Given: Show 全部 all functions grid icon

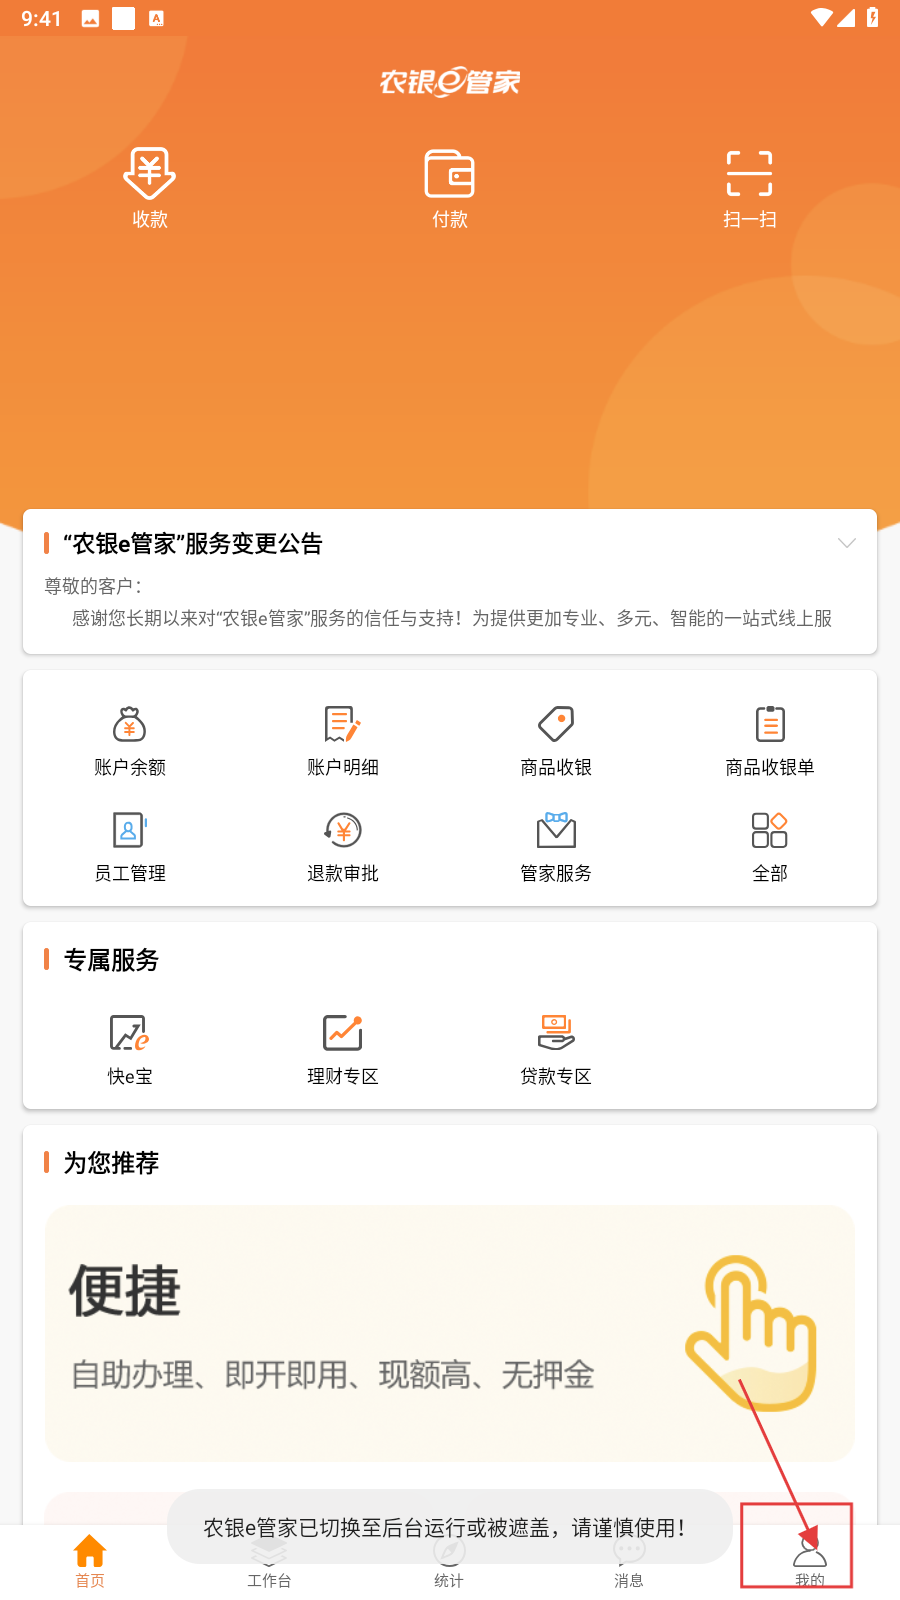Looking at the screenshot, I should pos(770,830).
